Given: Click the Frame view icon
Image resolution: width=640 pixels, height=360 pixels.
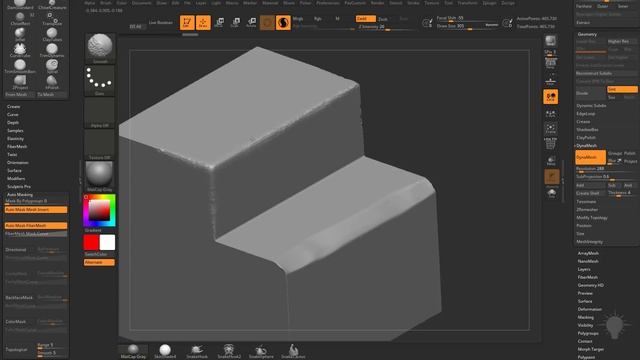Looking at the screenshot, I should (551, 129).
